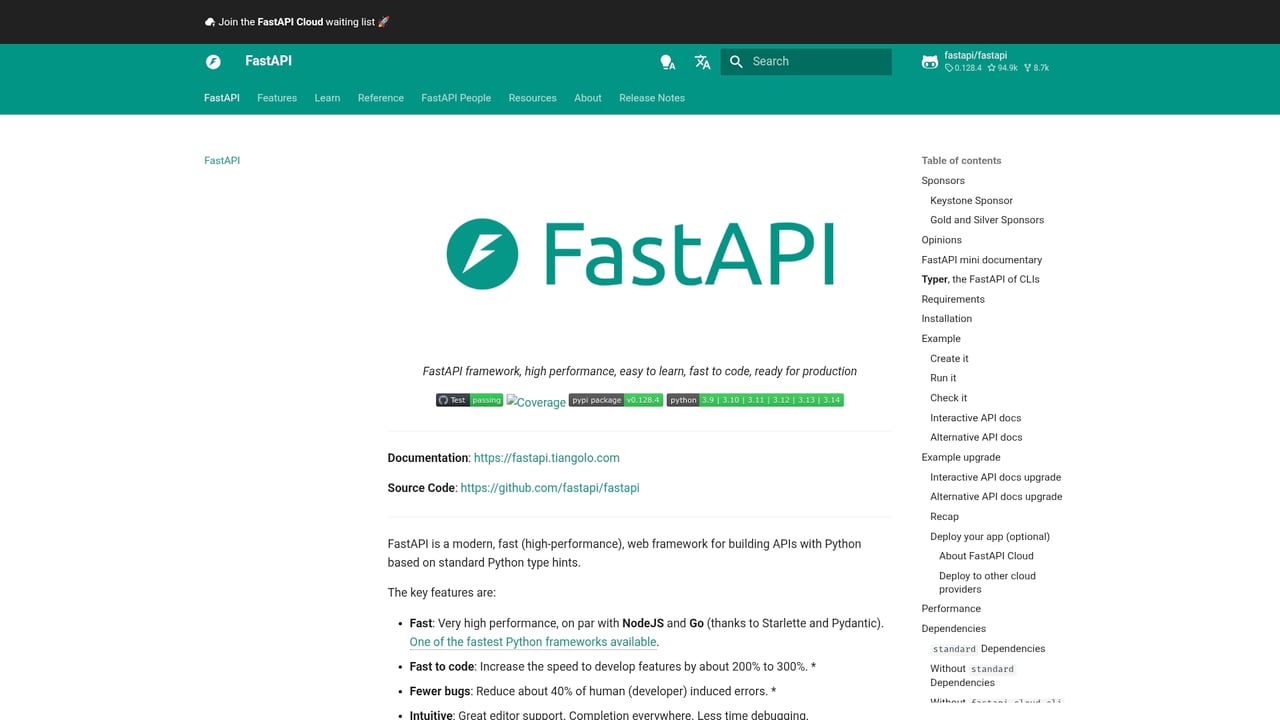
Task: Open the https://fastapi.tiangolo.com documentation link
Action: tap(546, 457)
